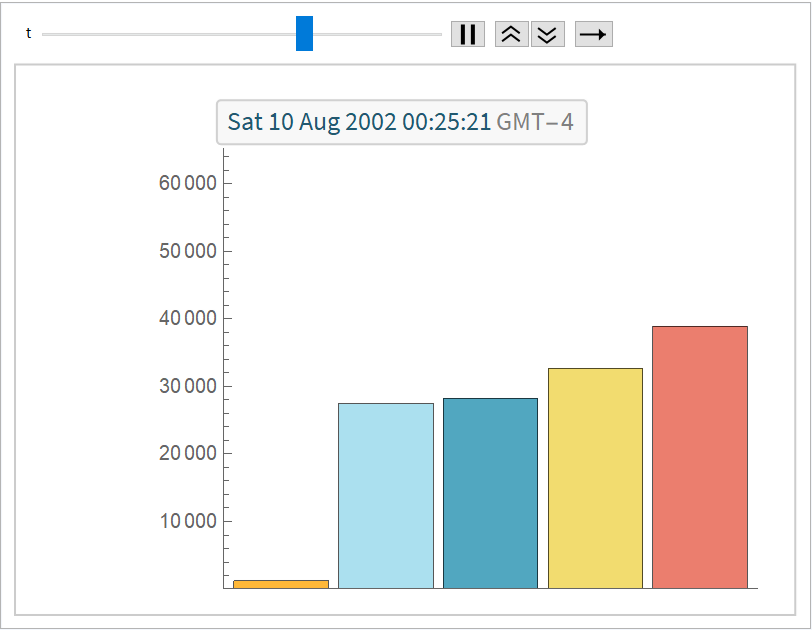Select the short orange bar
812x632 pixels.
pos(281,584)
